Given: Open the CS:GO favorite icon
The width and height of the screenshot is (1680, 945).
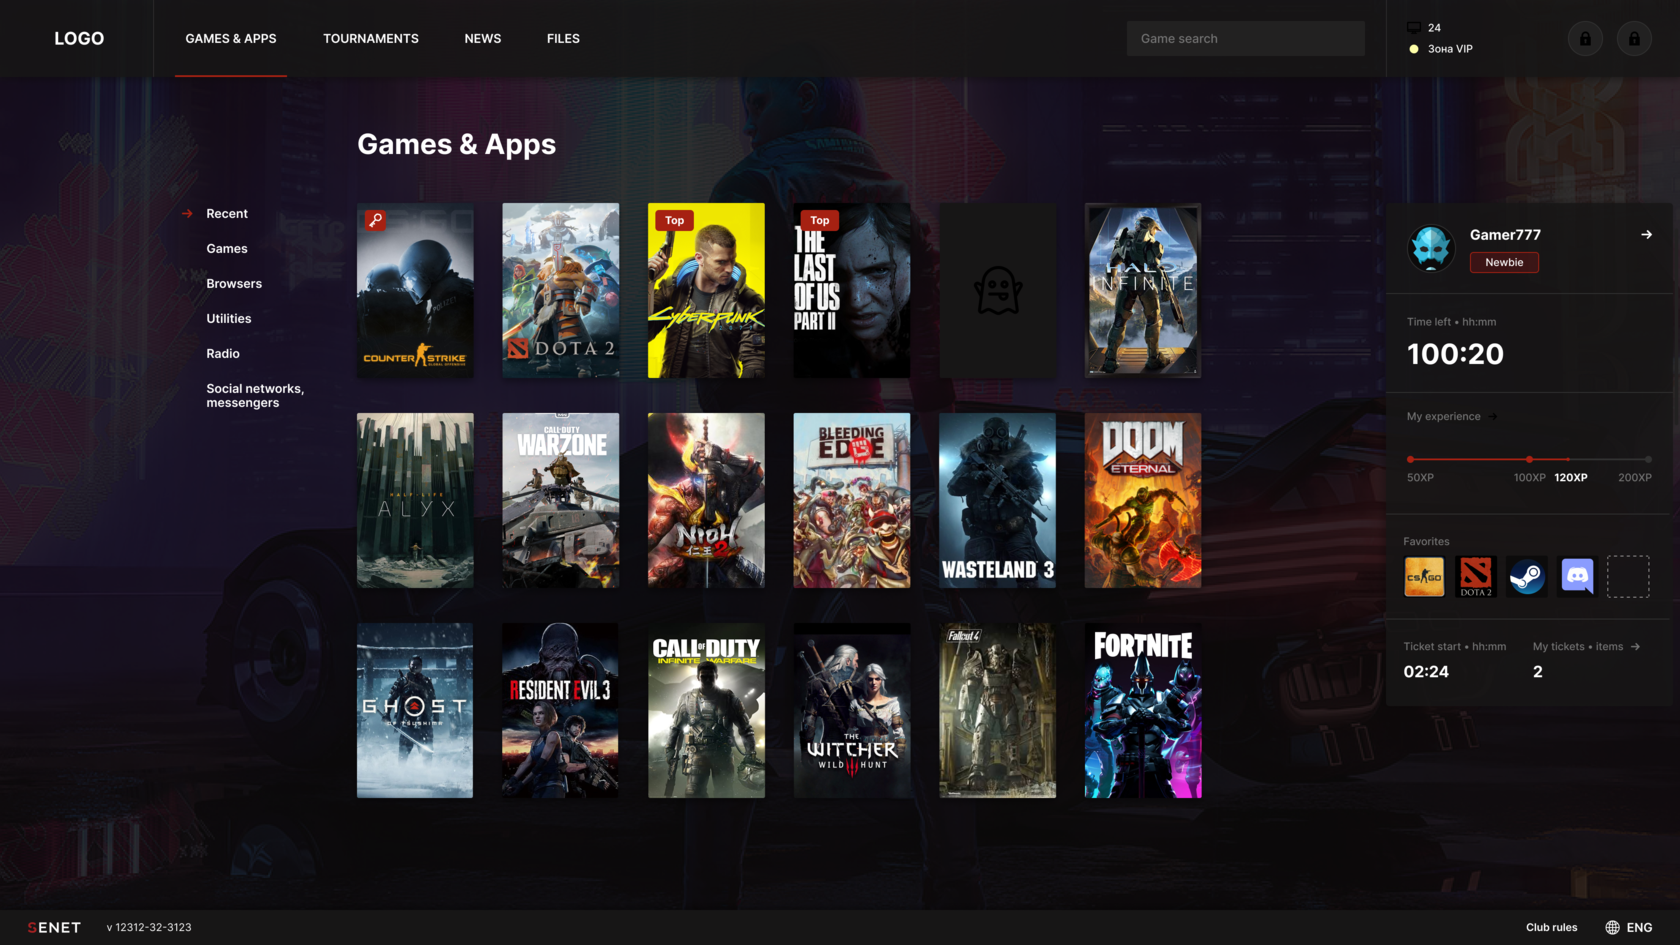Looking at the screenshot, I should tap(1424, 577).
